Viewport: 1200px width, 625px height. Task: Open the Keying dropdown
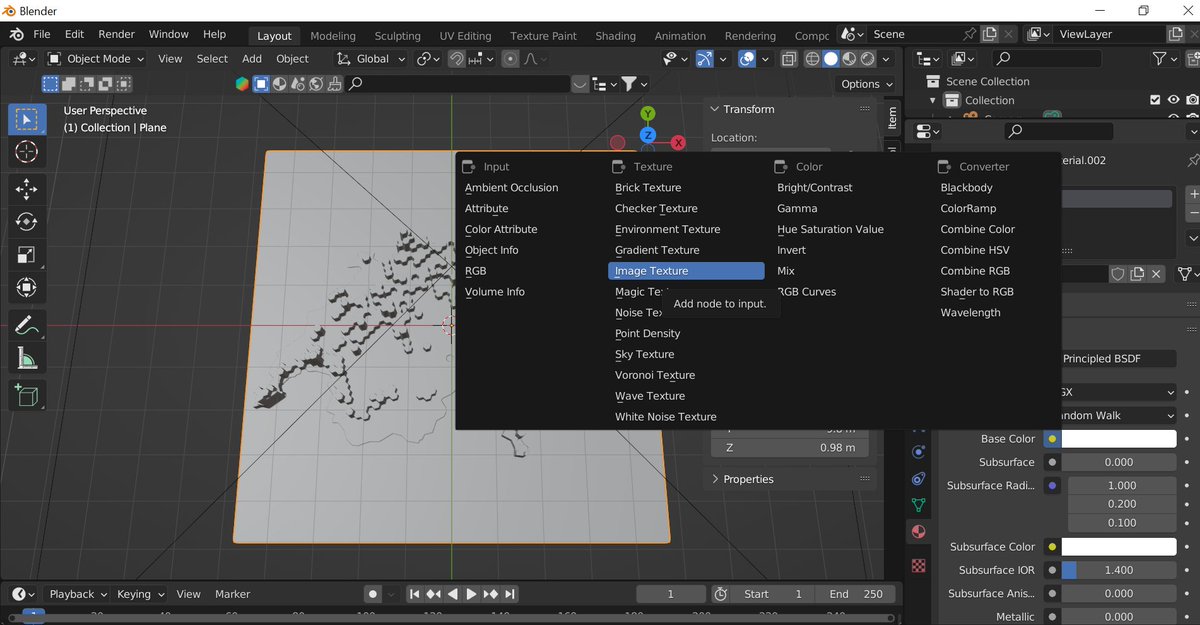pos(141,594)
